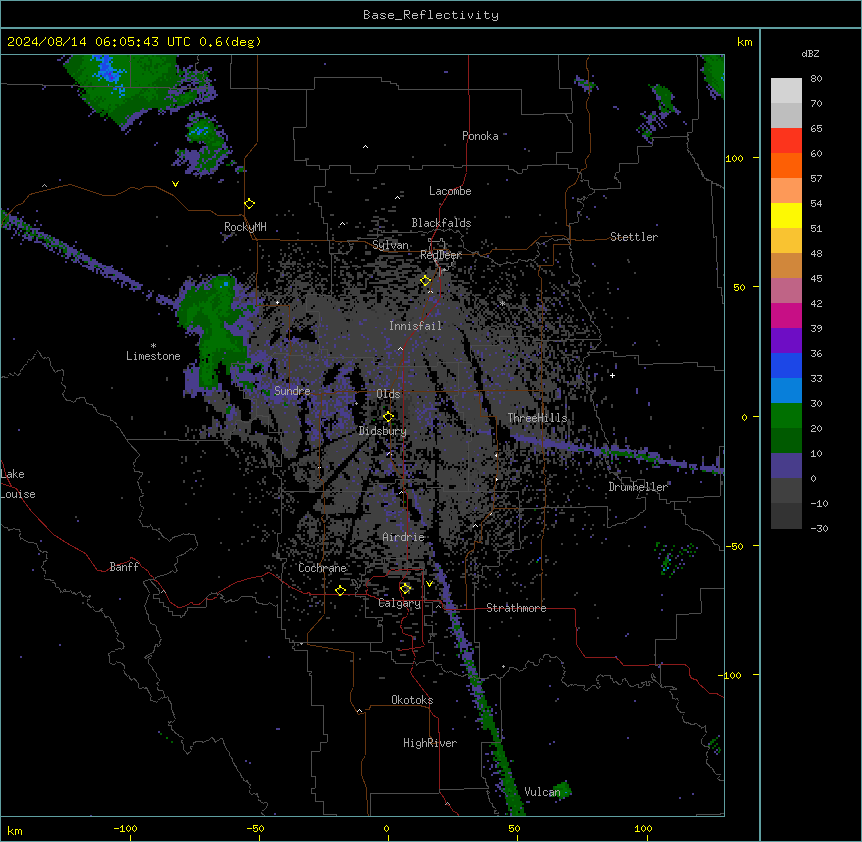Click the Banff label

(x=124, y=567)
